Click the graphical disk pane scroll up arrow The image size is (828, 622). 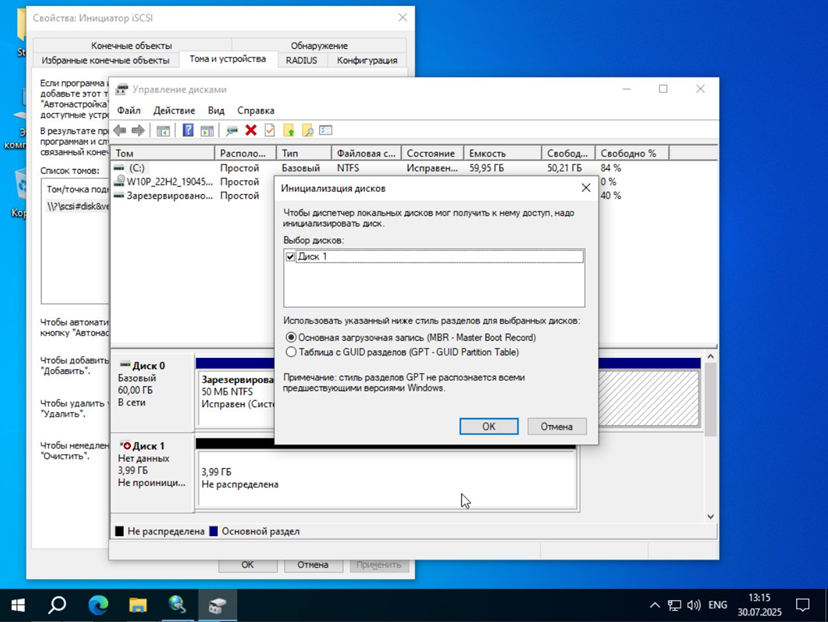711,357
